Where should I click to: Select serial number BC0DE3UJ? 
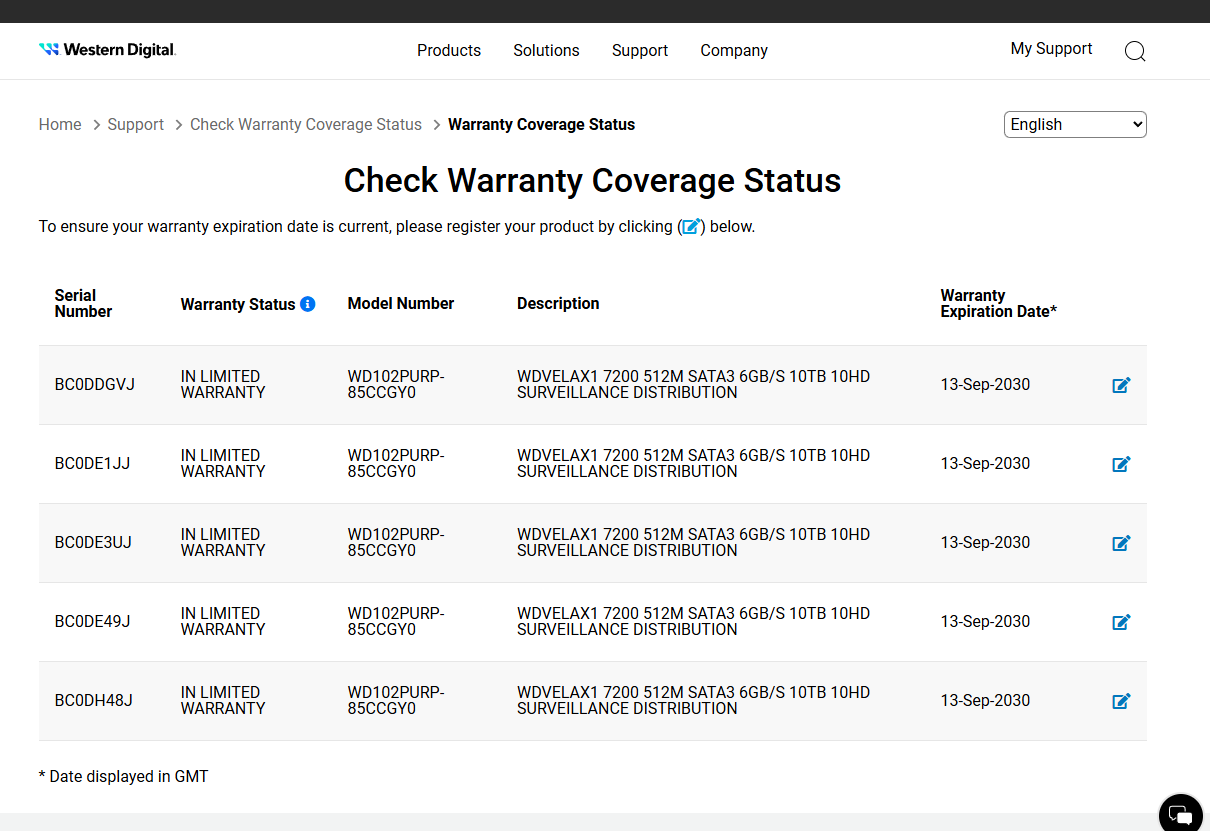(x=93, y=543)
